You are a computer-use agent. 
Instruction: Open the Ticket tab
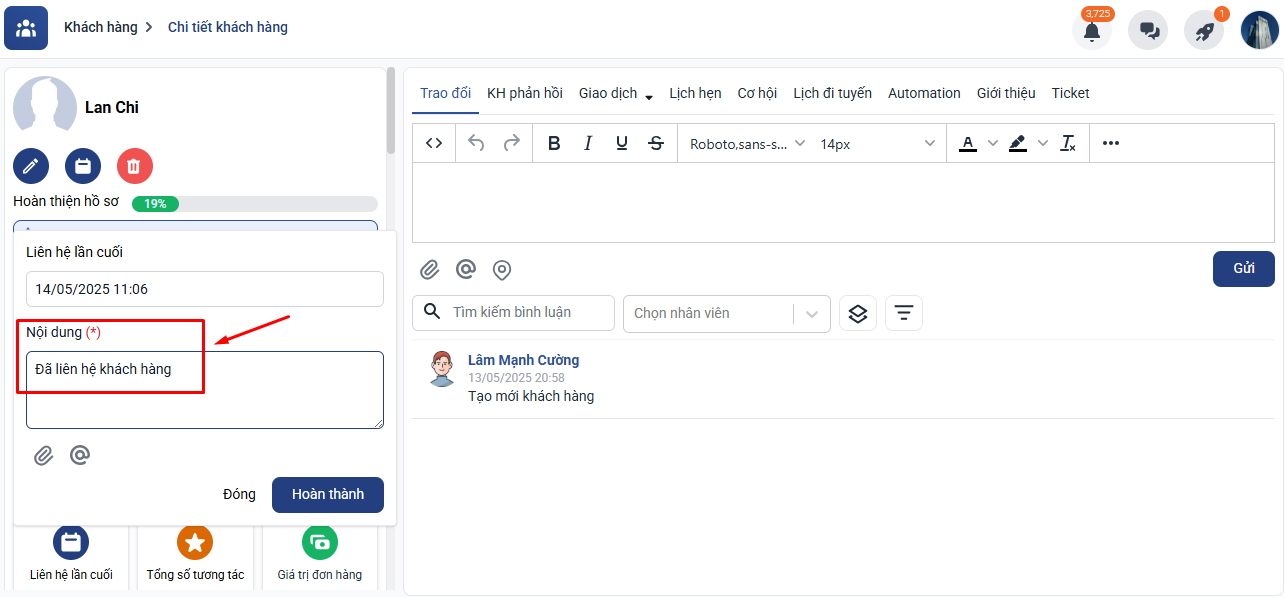[x=1070, y=93]
